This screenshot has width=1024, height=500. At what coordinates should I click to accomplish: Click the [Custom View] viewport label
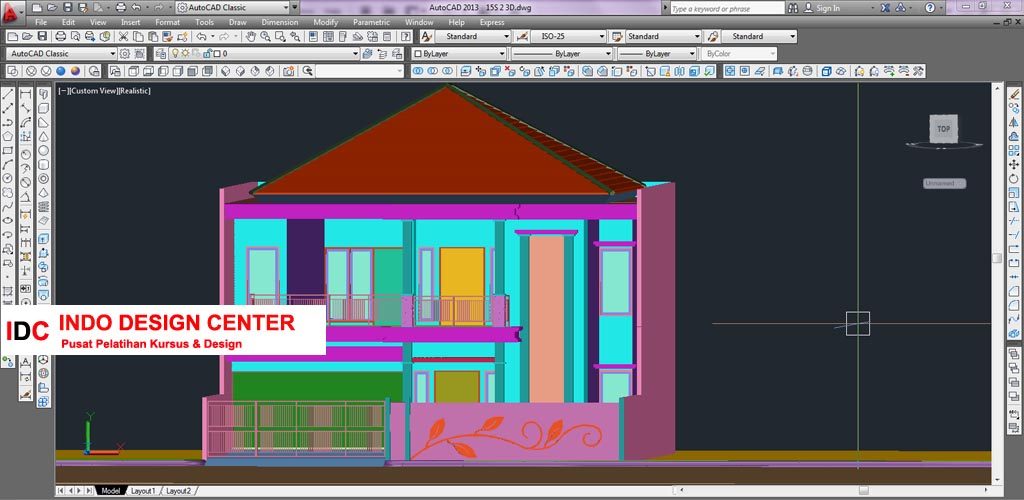[93, 91]
